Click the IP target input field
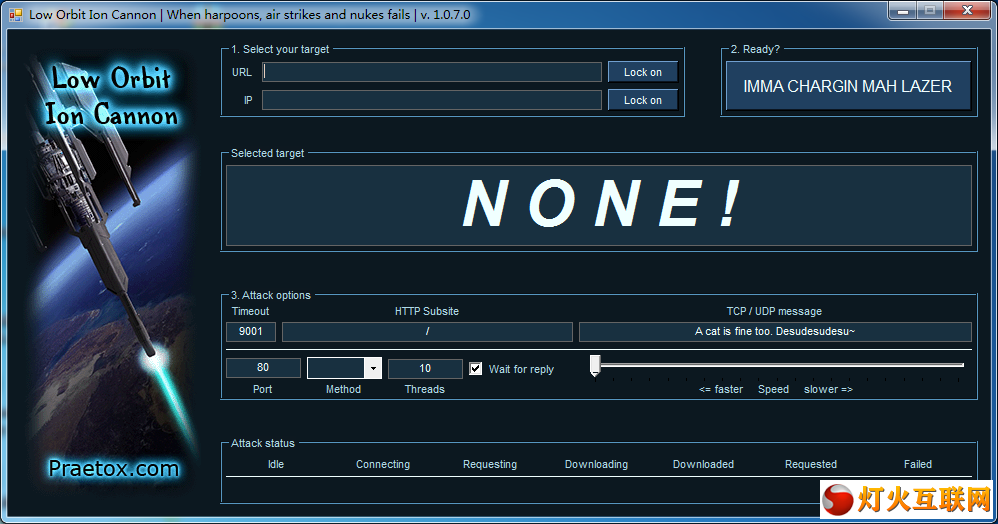The width and height of the screenshot is (998, 524). [x=432, y=100]
